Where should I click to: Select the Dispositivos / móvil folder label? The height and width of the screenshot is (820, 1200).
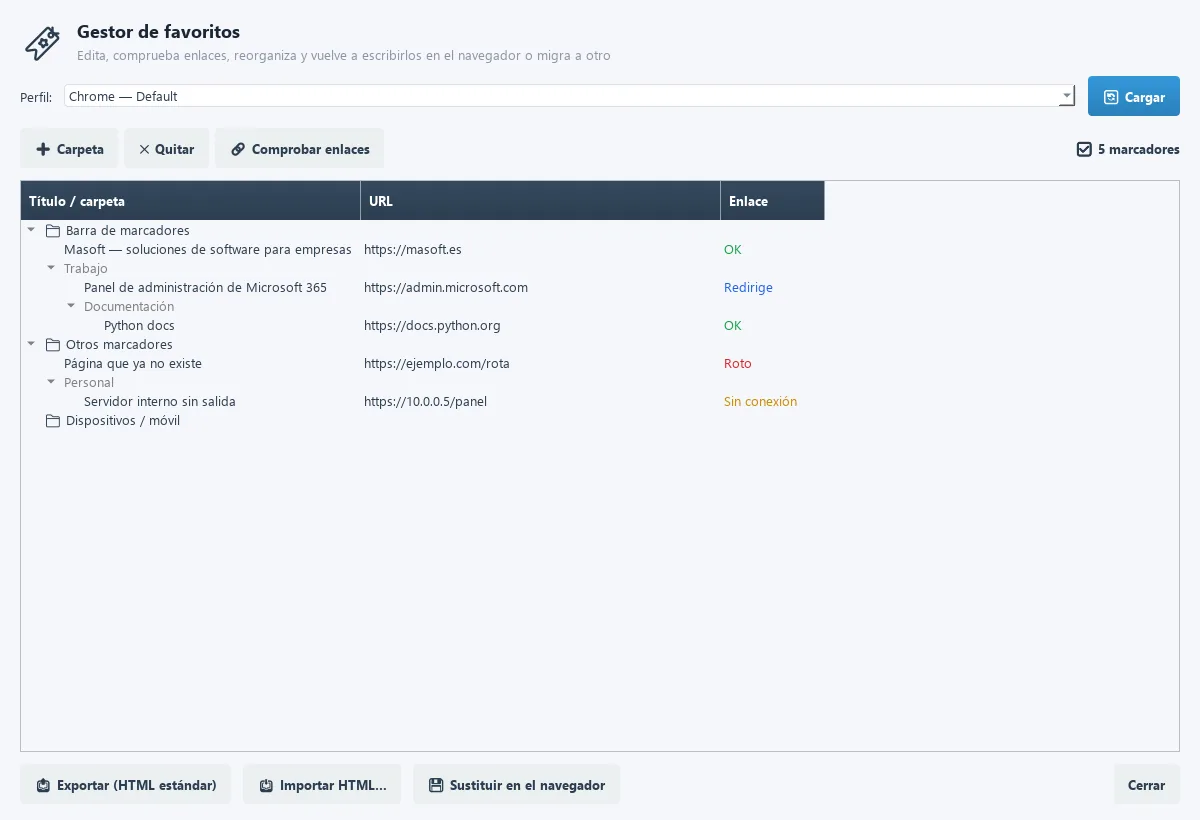tap(123, 421)
